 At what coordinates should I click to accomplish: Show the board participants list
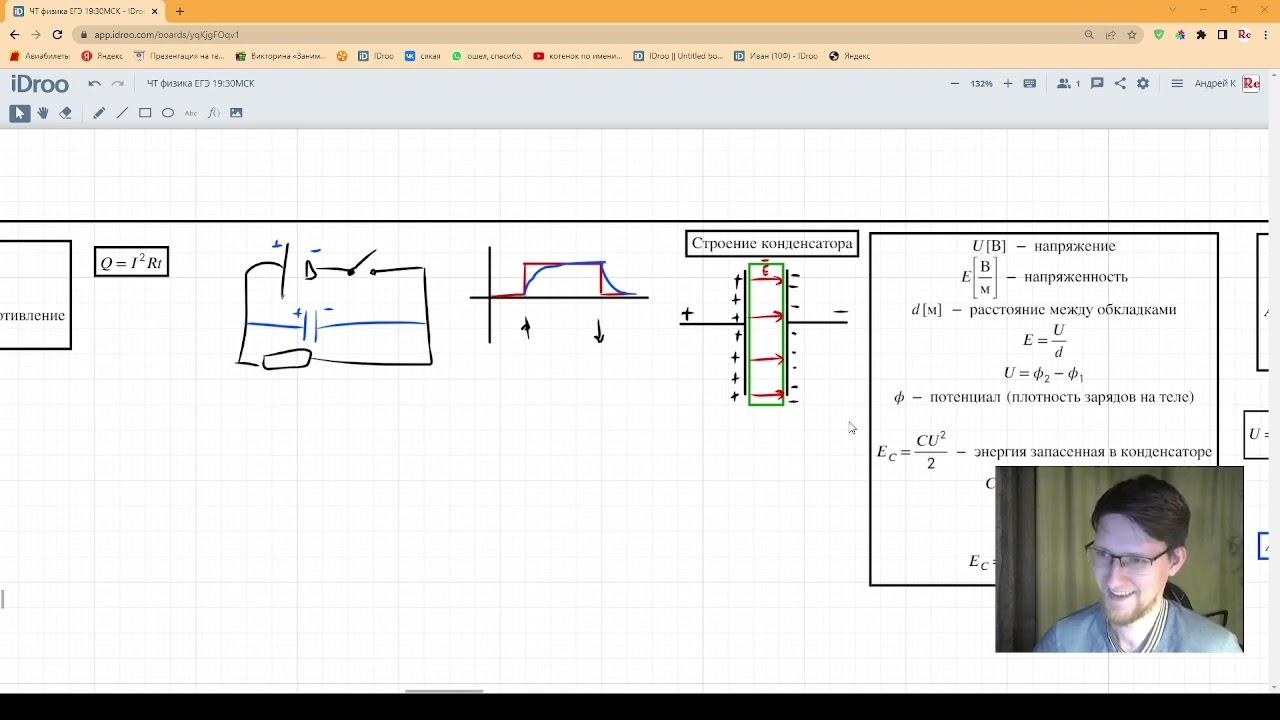1068,84
